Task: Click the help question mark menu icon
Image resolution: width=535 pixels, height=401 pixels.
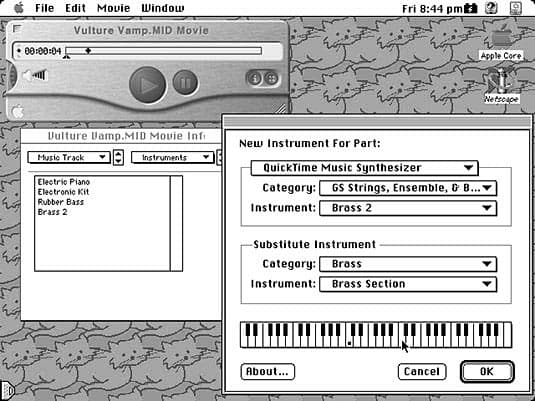Action: [491, 8]
